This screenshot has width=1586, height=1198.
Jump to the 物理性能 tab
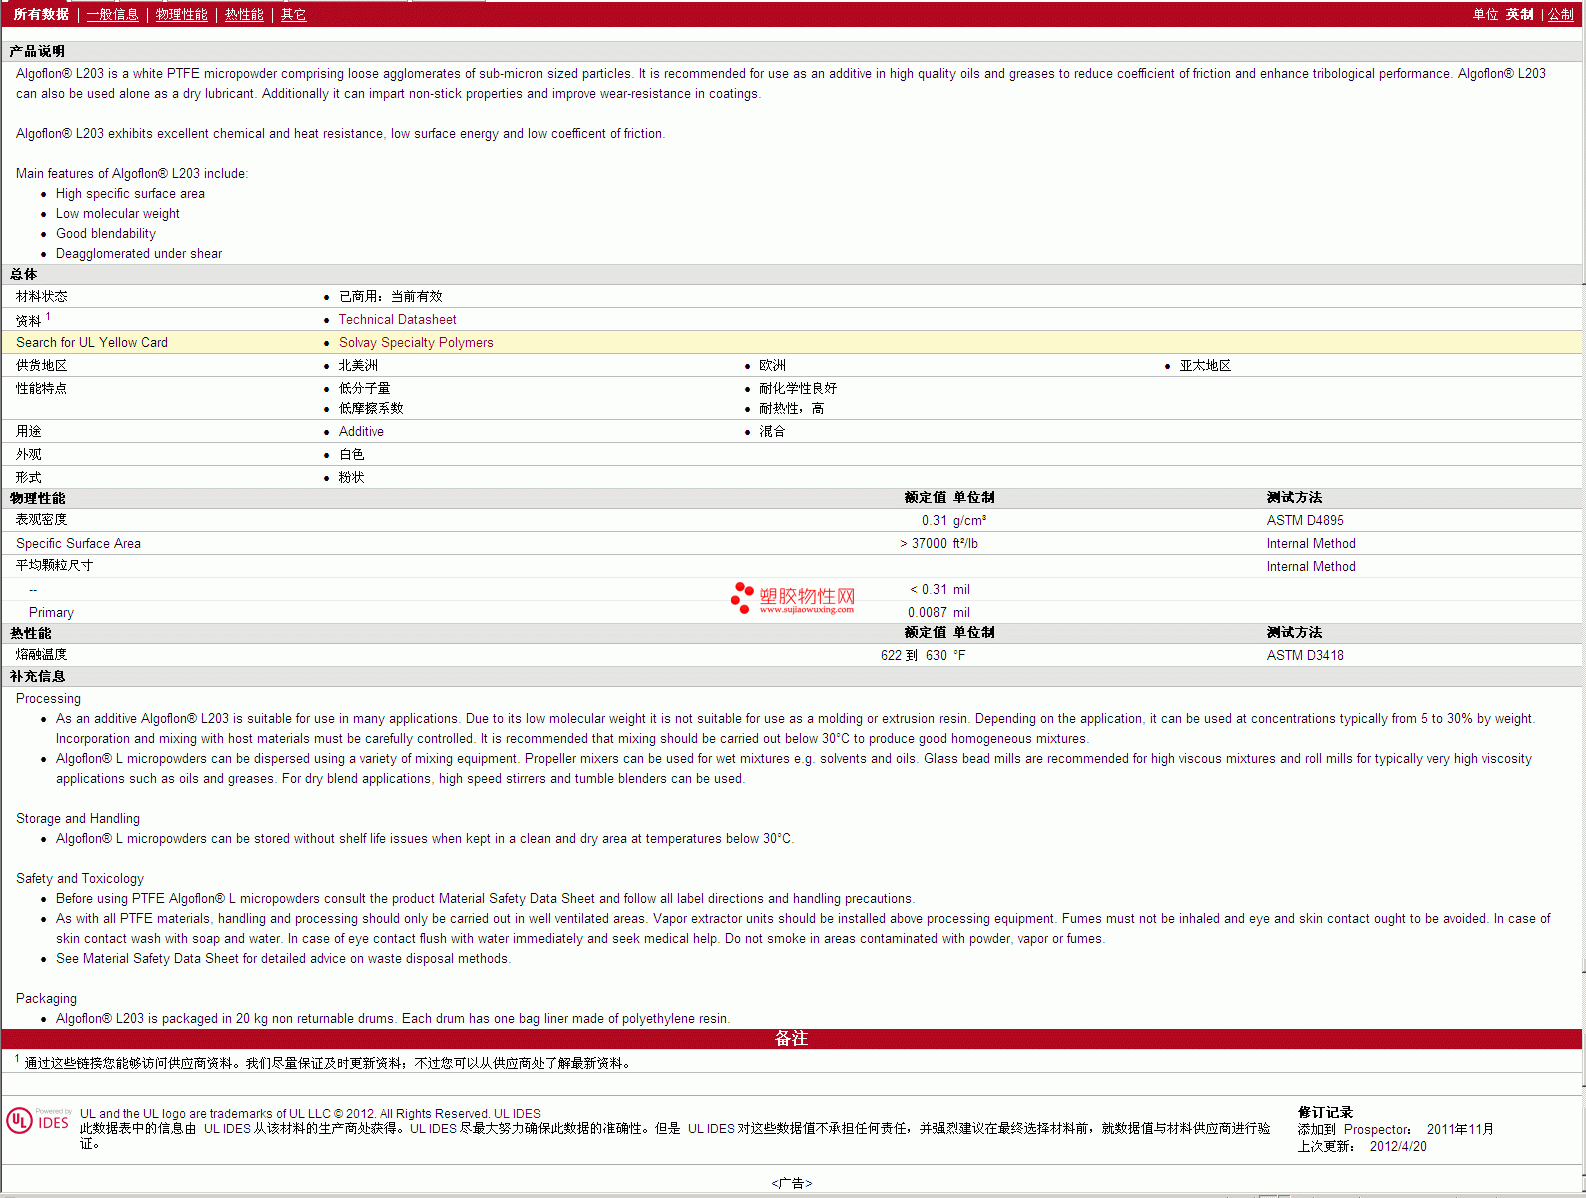[182, 14]
